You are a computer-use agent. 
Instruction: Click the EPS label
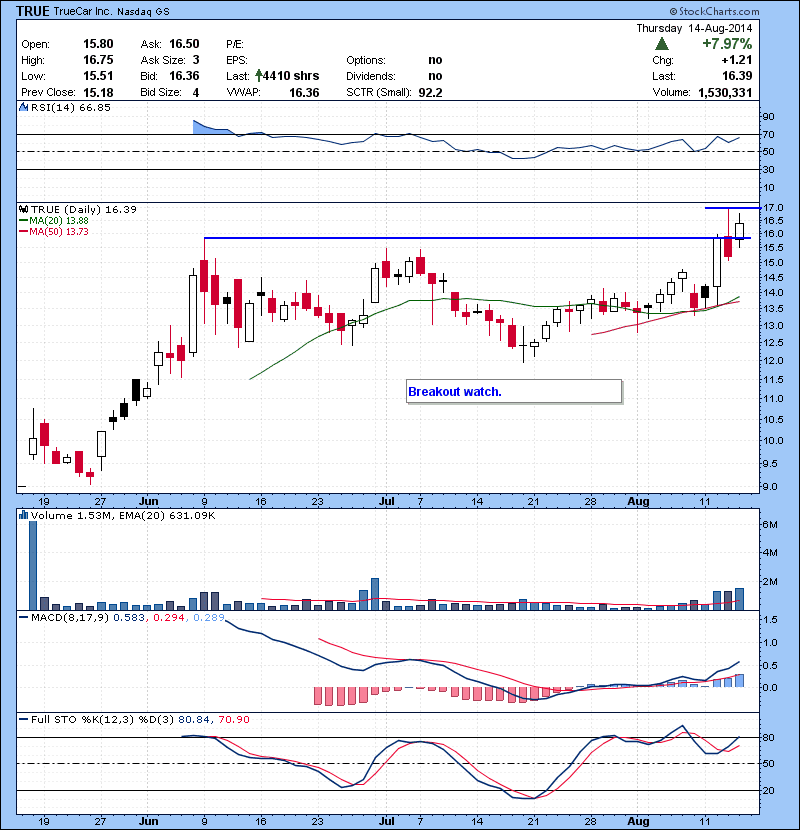tap(237, 60)
